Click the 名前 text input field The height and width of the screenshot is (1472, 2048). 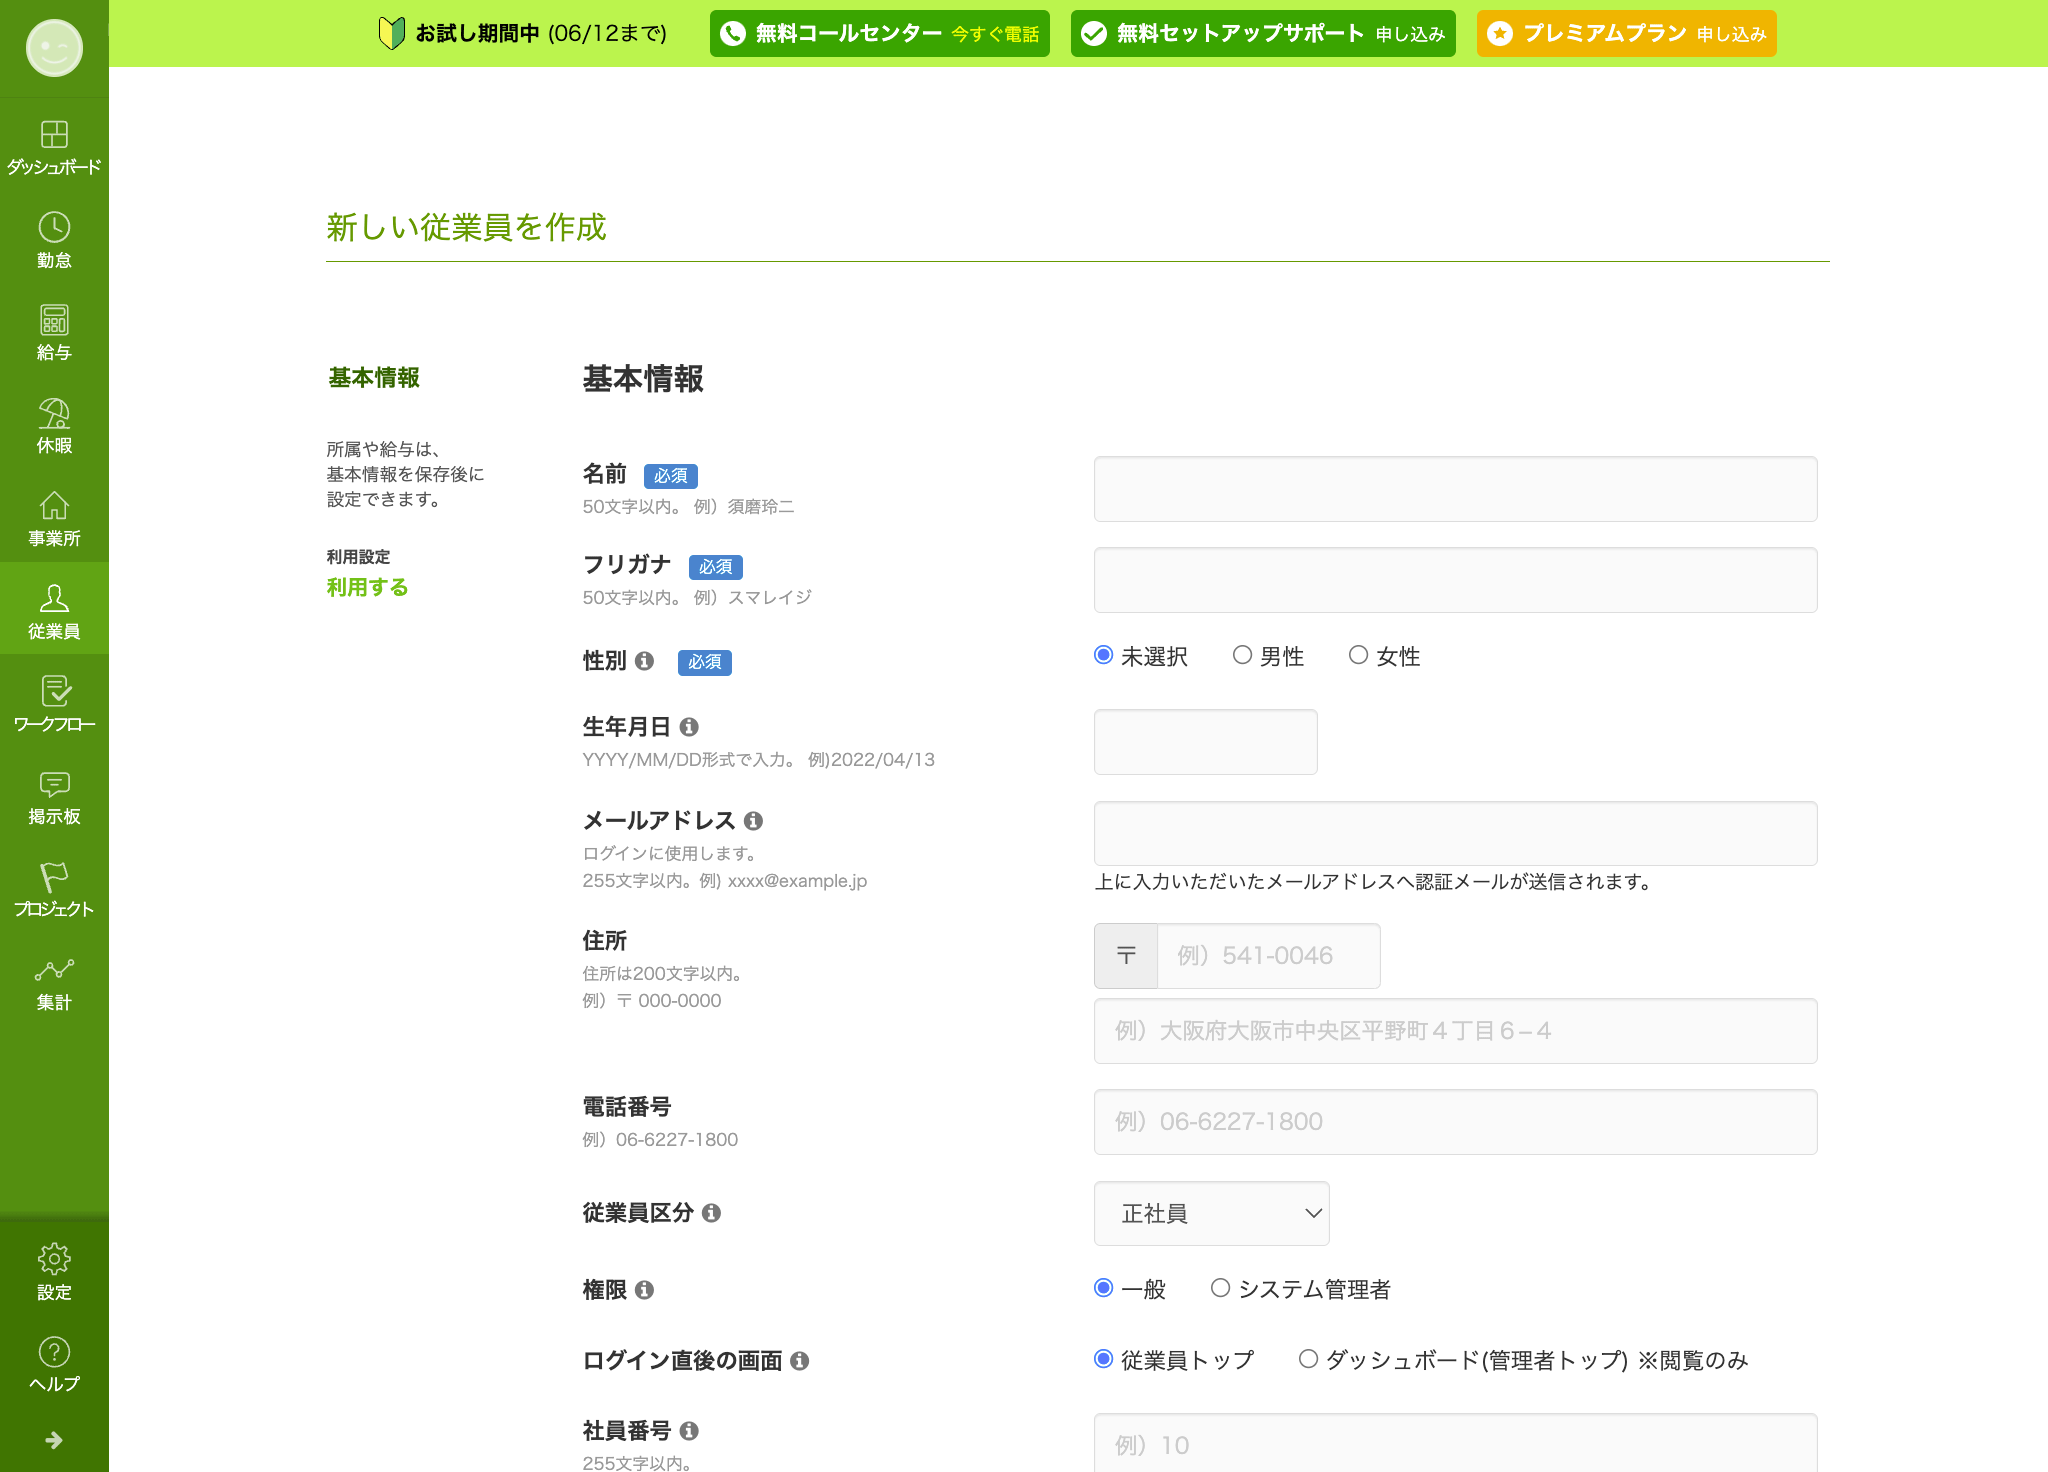point(1456,489)
